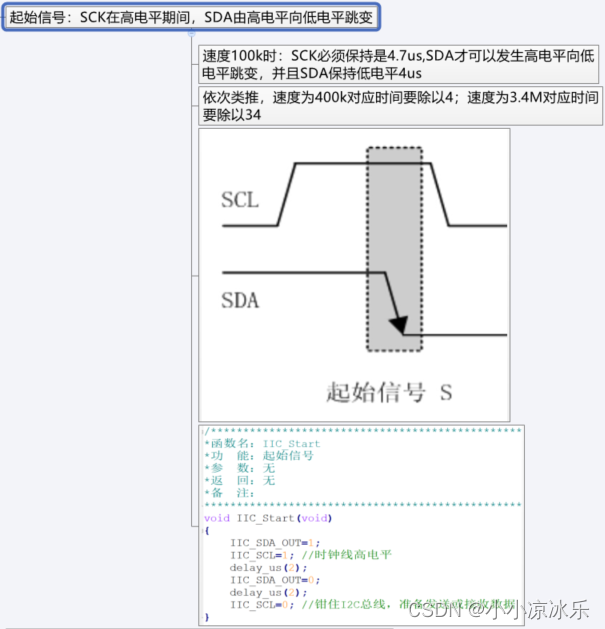This screenshot has width=605, height=629.
Task: Click the 起始信号 S caption under waveform
Action: (x=389, y=392)
